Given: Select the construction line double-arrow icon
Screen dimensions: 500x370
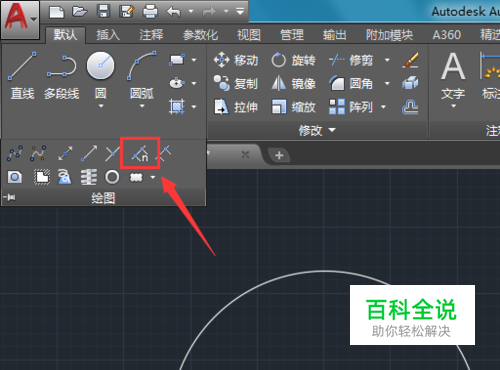Looking at the screenshot, I should pyautogui.click(x=65, y=153).
